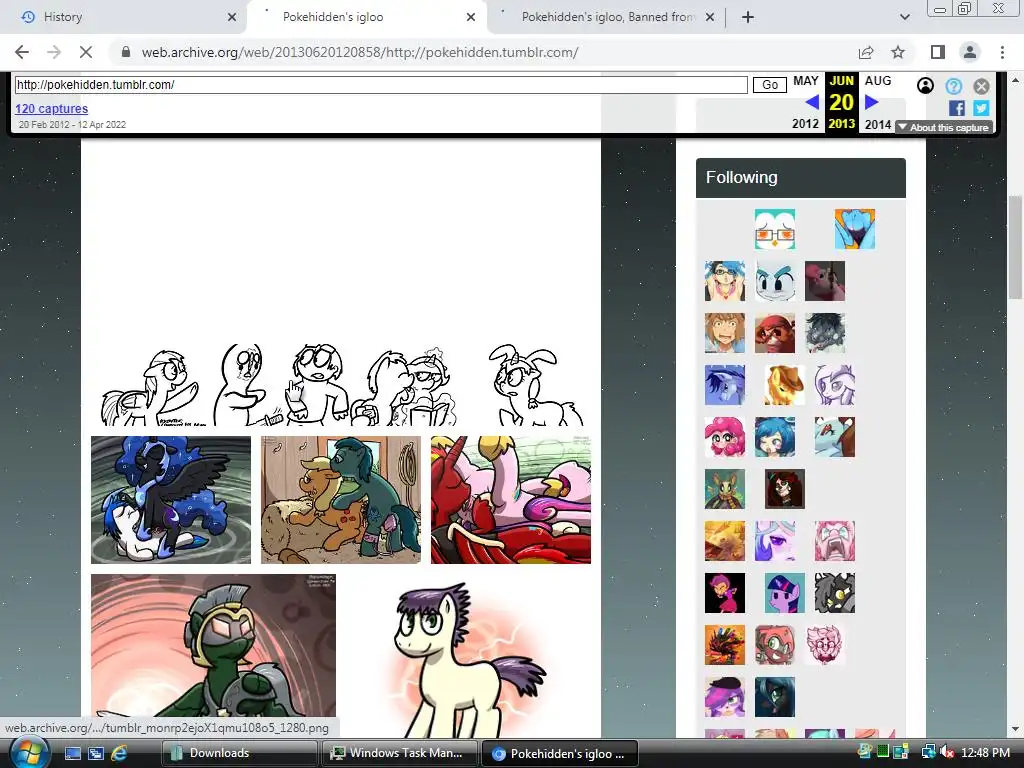Click Show Desktop in the quick launch
This screenshot has width=1024, height=768.
coord(72,753)
